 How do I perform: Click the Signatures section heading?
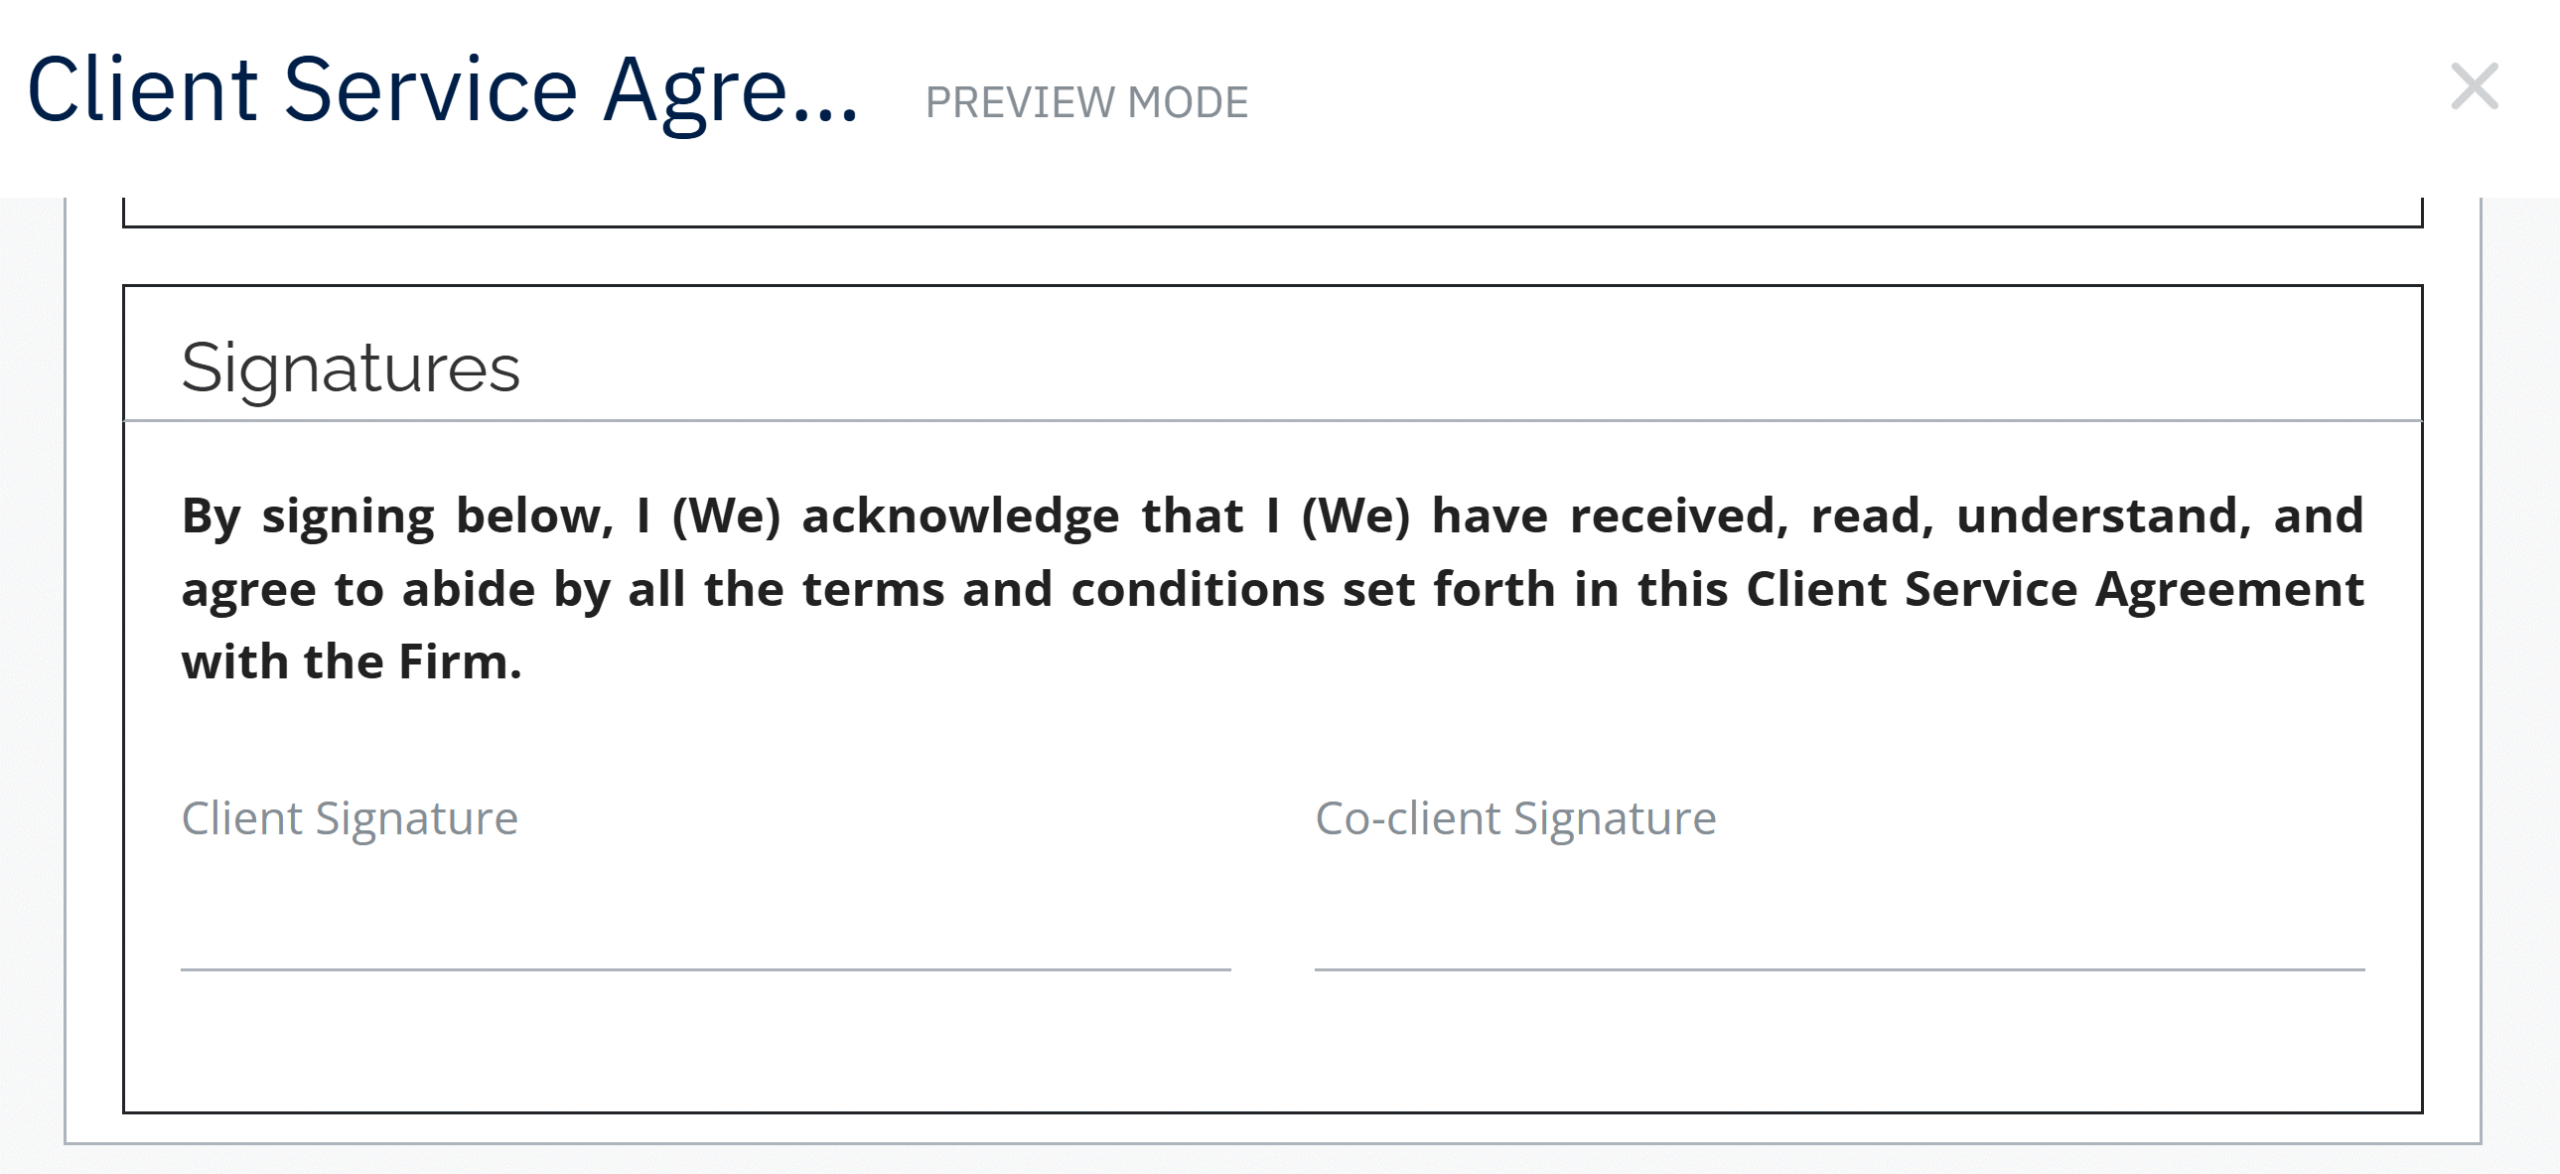pyautogui.click(x=350, y=368)
